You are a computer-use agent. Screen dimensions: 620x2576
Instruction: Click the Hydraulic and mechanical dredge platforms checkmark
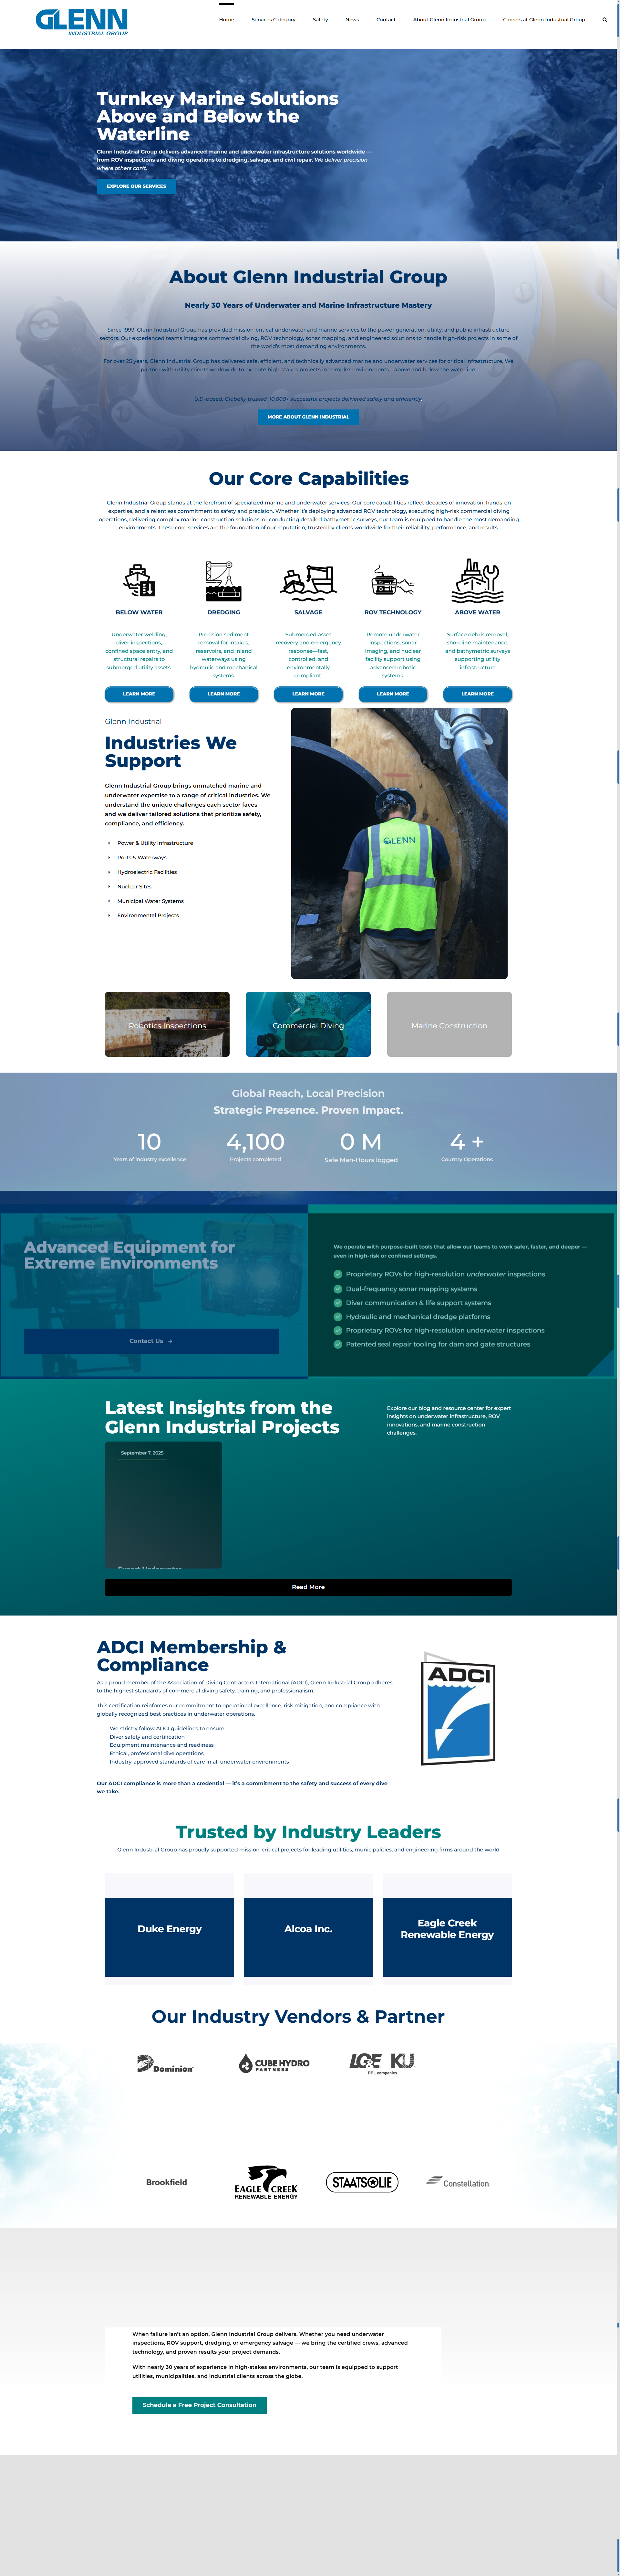338,1317
